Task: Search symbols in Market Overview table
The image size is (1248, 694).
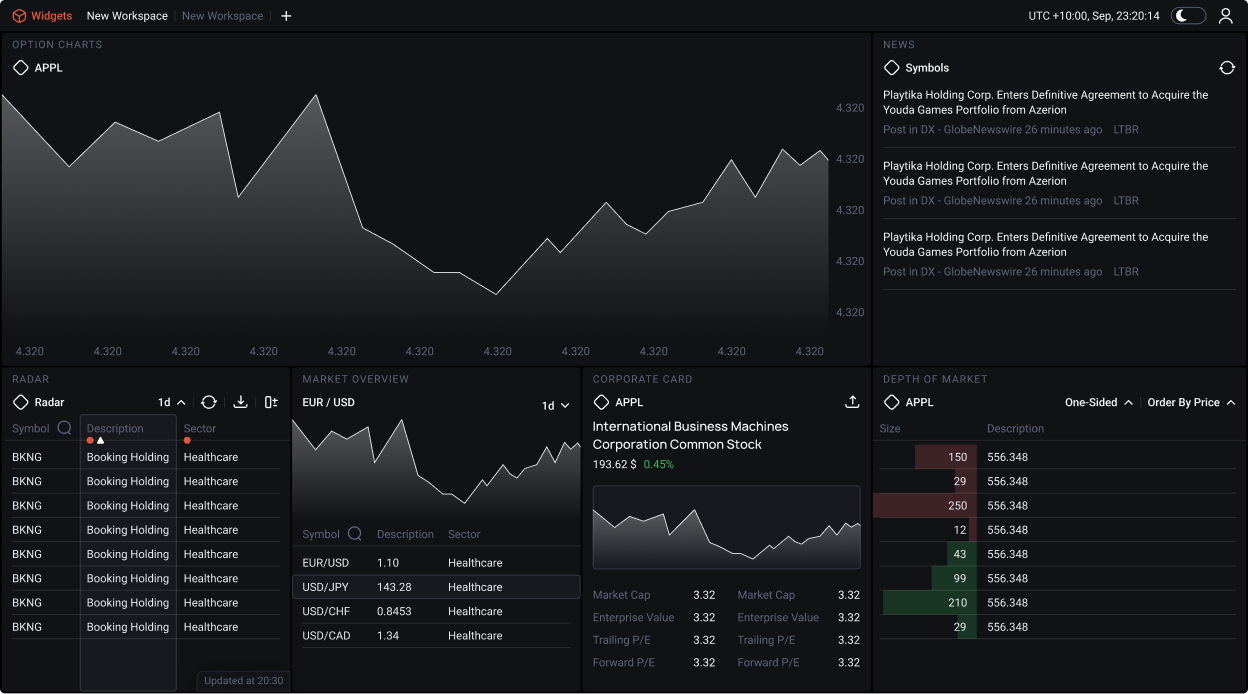Action: 354,534
